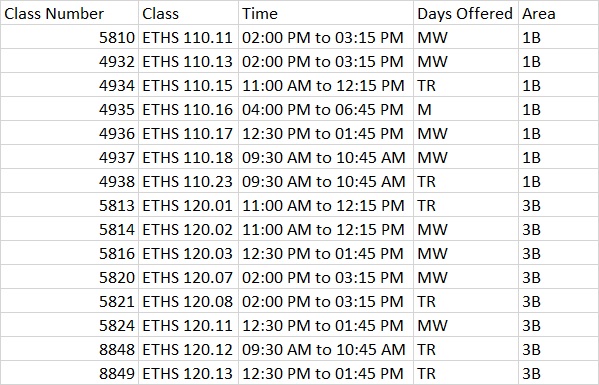
Task: Select the ETHS 120.08 class cell
Action: click(x=188, y=301)
